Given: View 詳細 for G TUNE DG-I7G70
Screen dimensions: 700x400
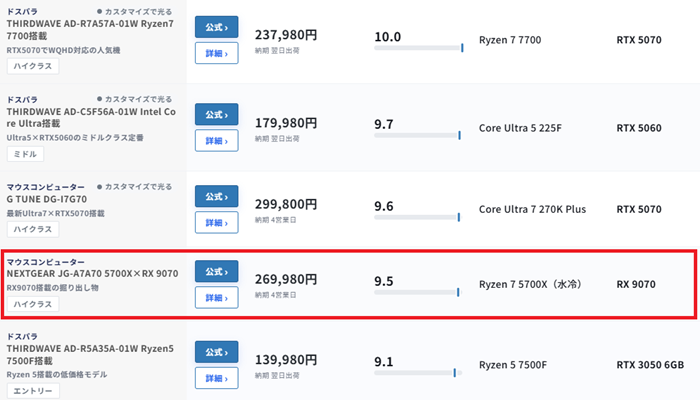Looking at the screenshot, I should [x=217, y=222].
